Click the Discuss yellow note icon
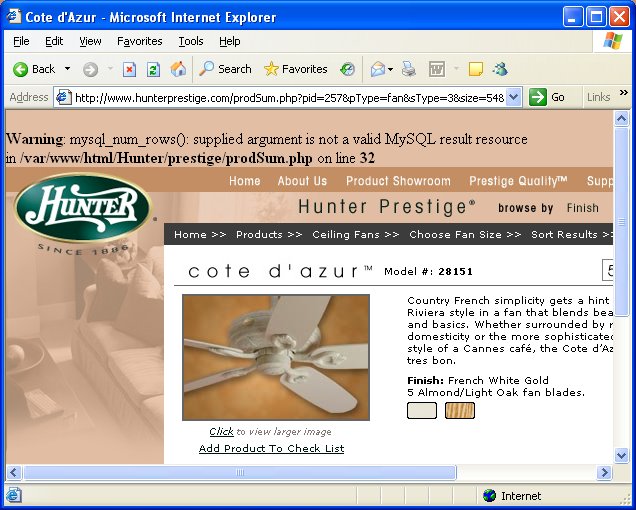Image resolution: width=636 pixels, height=510 pixels. tap(475, 69)
